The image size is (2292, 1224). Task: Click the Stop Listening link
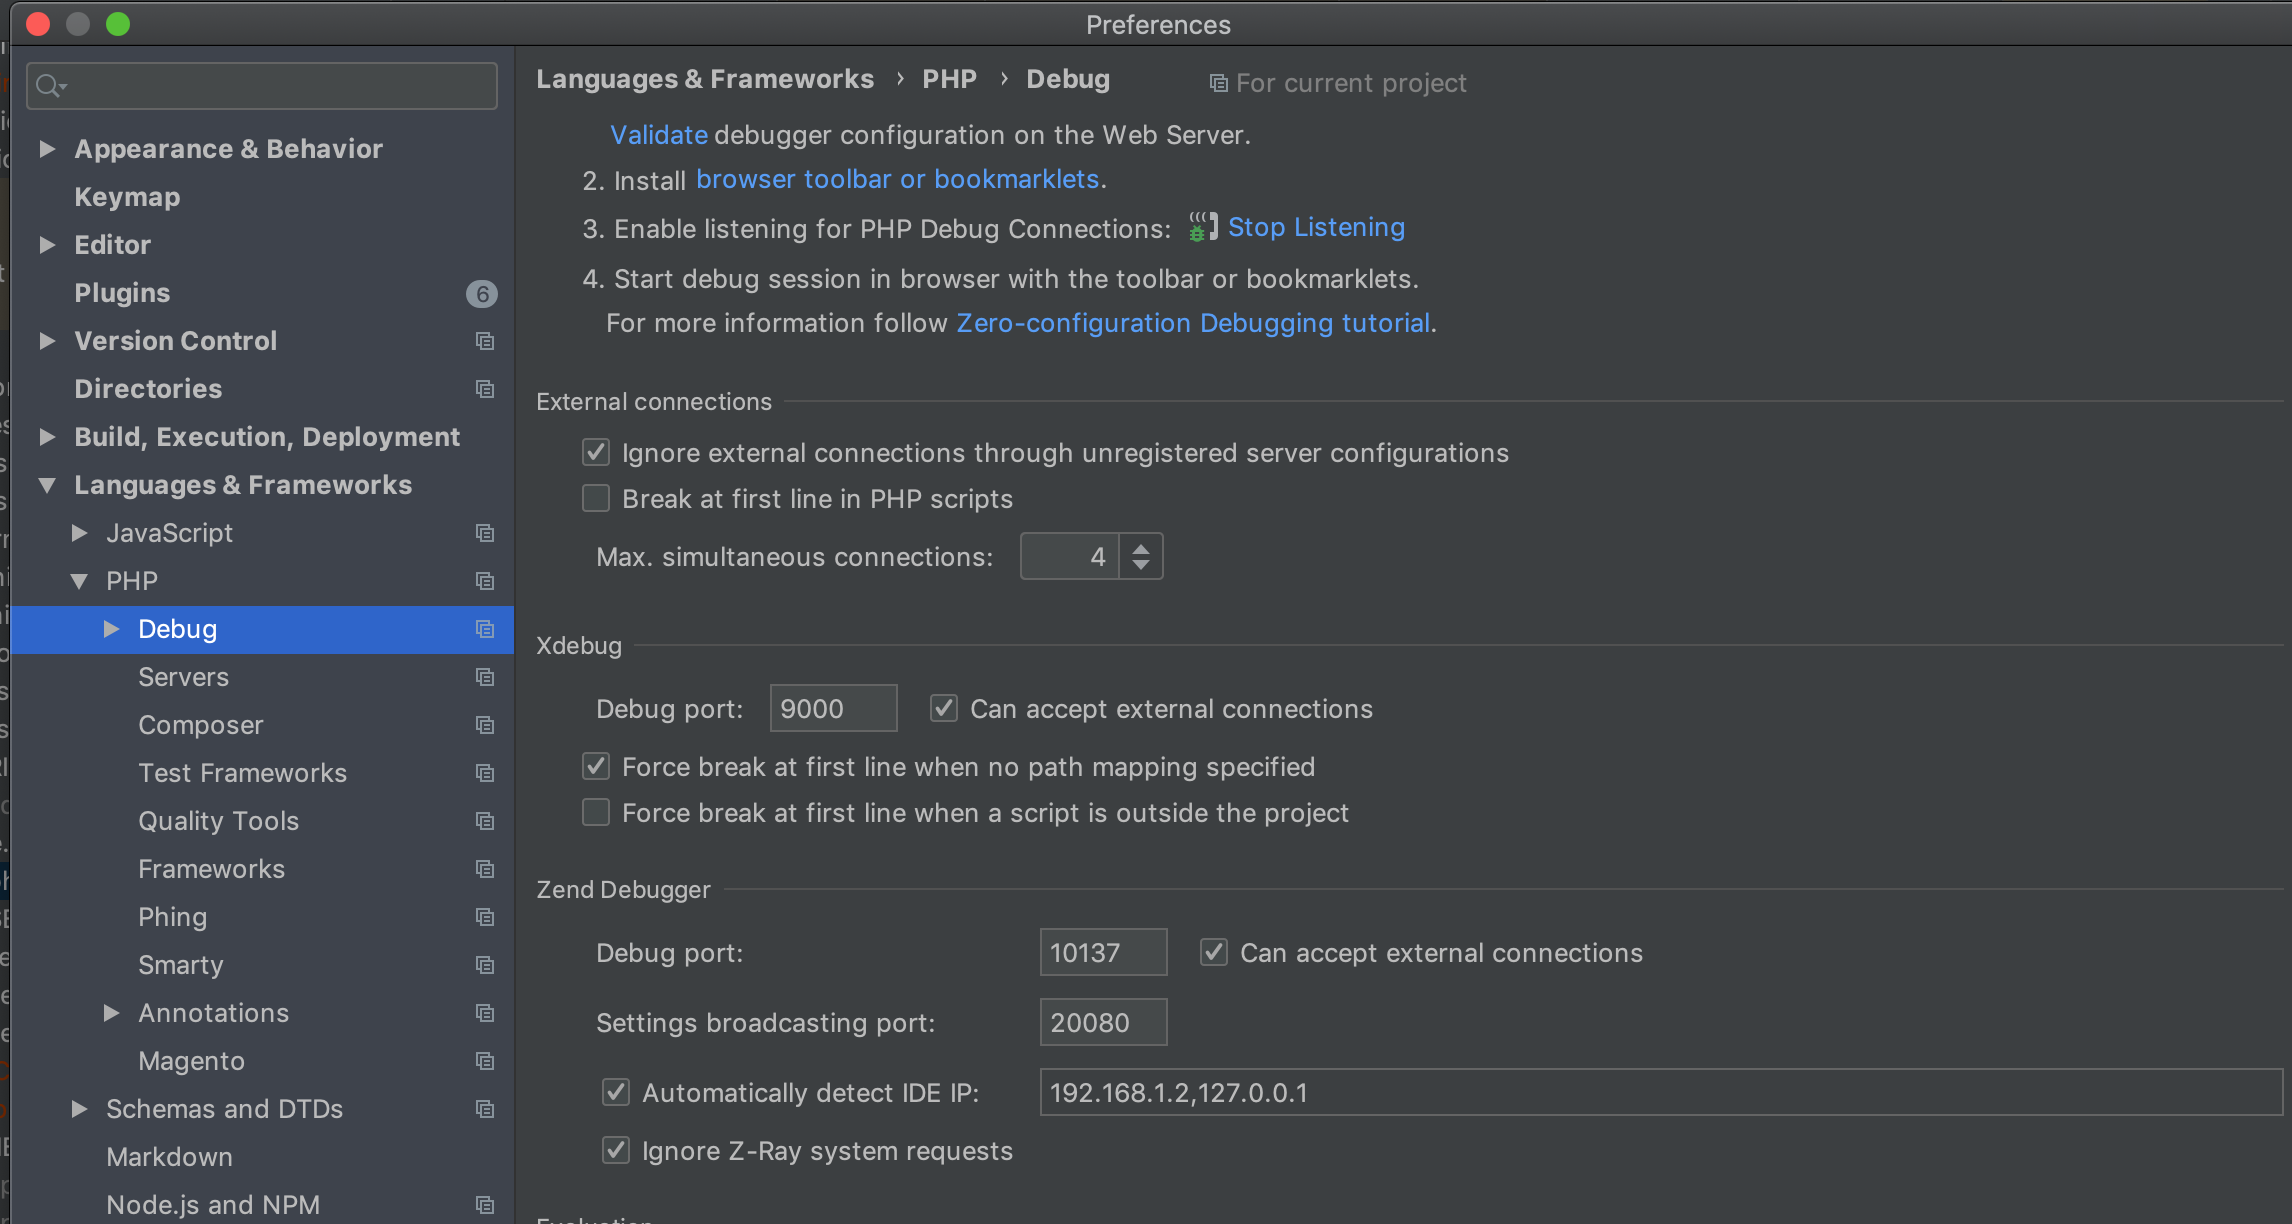point(1316,227)
